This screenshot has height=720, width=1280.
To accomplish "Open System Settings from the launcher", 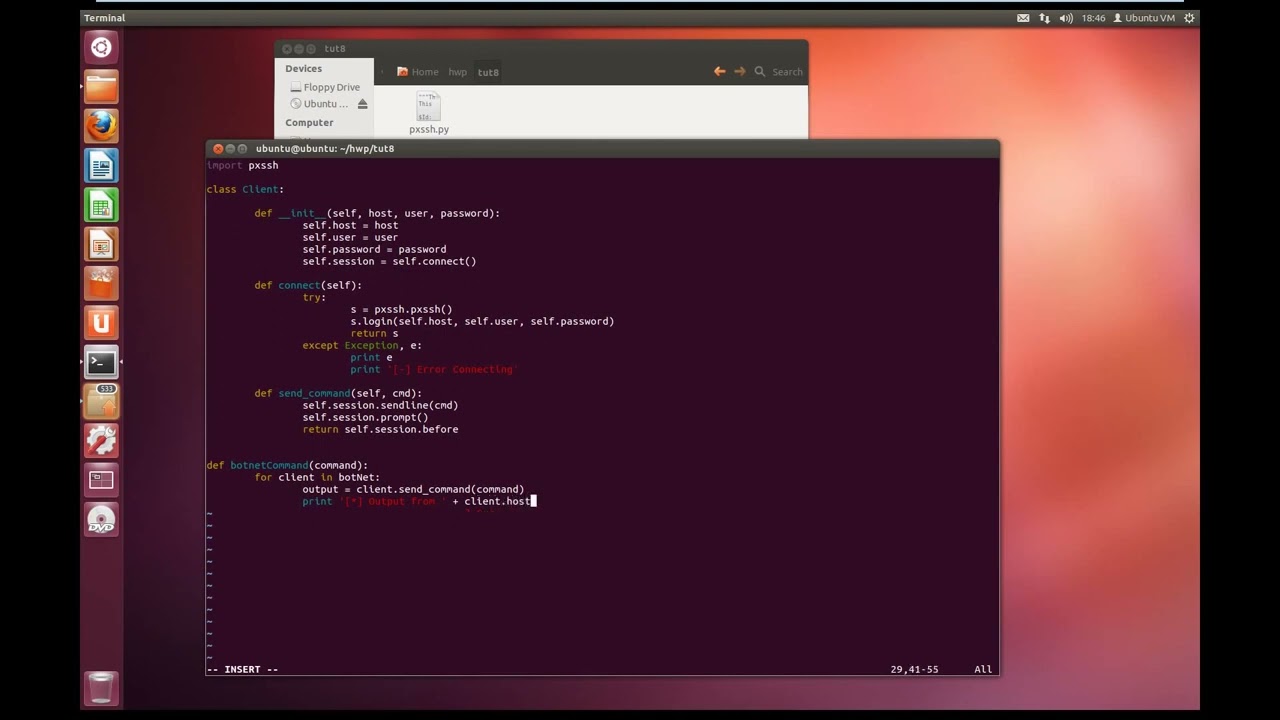I will pyautogui.click(x=101, y=441).
